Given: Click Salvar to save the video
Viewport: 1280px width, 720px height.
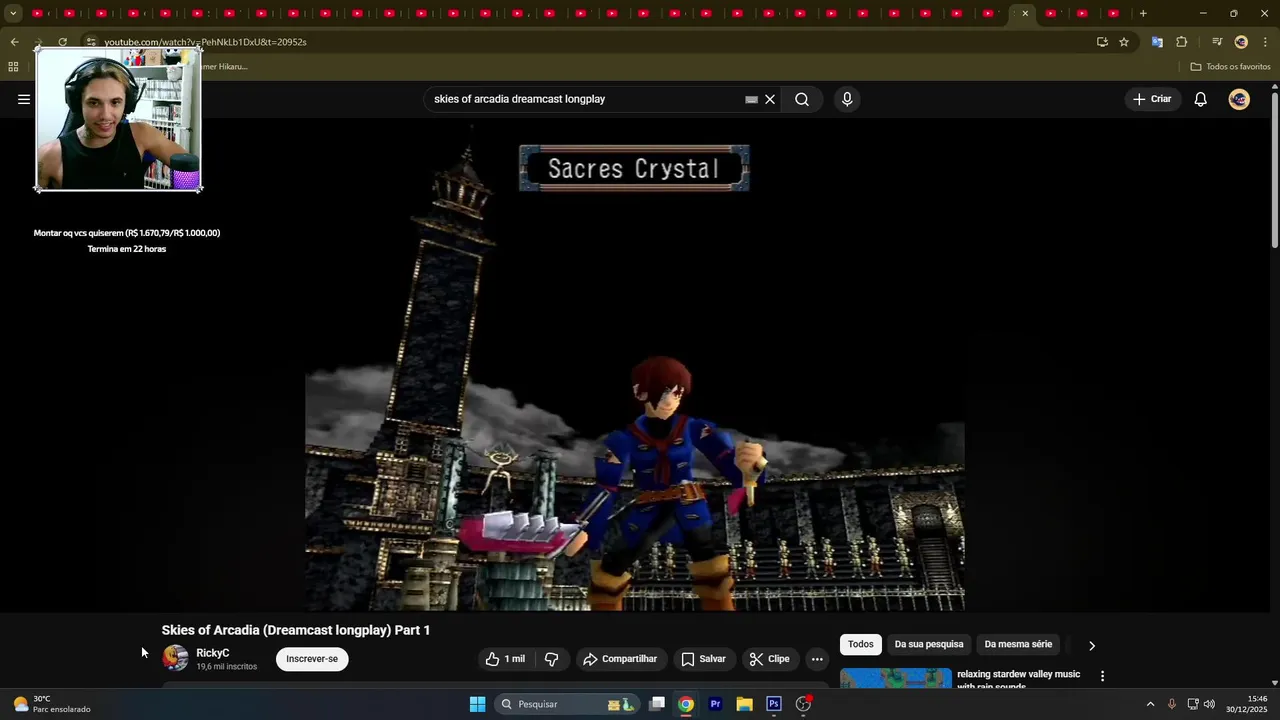Looking at the screenshot, I should coord(703,659).
